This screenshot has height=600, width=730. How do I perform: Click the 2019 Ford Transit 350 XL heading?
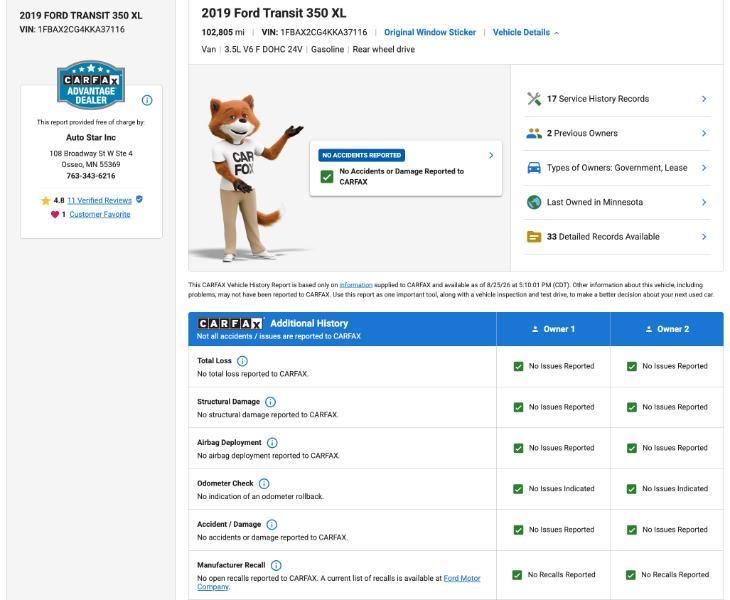click(274, 13)
